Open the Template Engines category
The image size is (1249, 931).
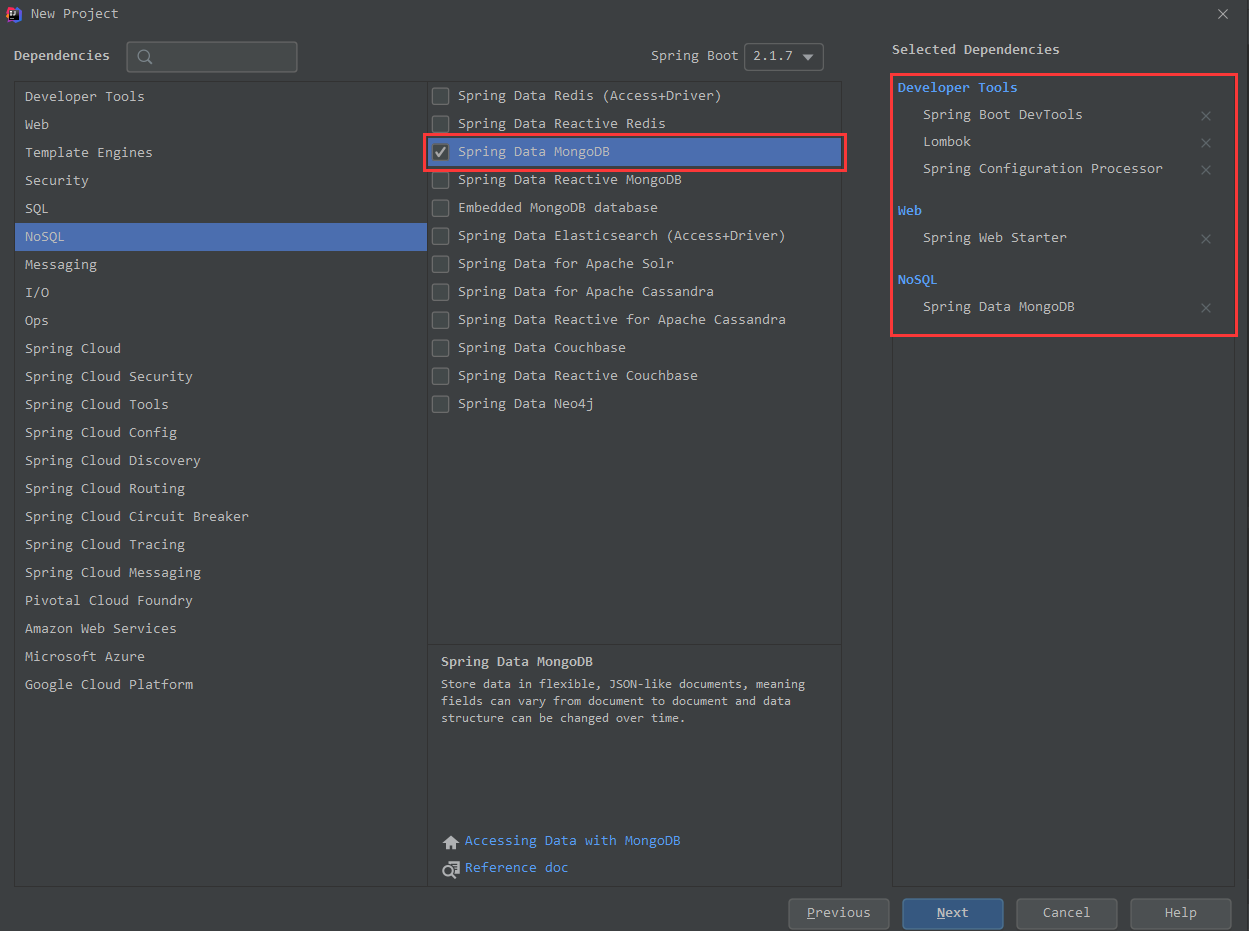pyautogui.click(x=221, y=153)
